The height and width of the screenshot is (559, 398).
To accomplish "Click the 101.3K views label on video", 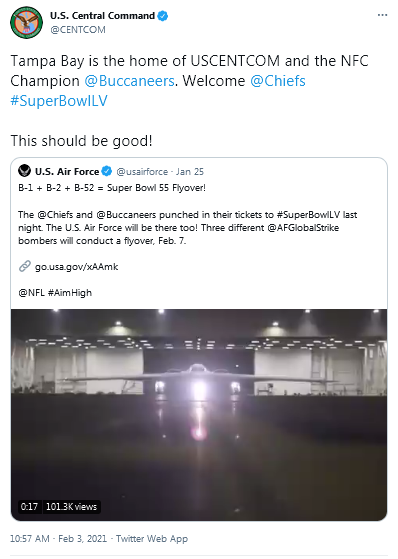I will point(71,507).
